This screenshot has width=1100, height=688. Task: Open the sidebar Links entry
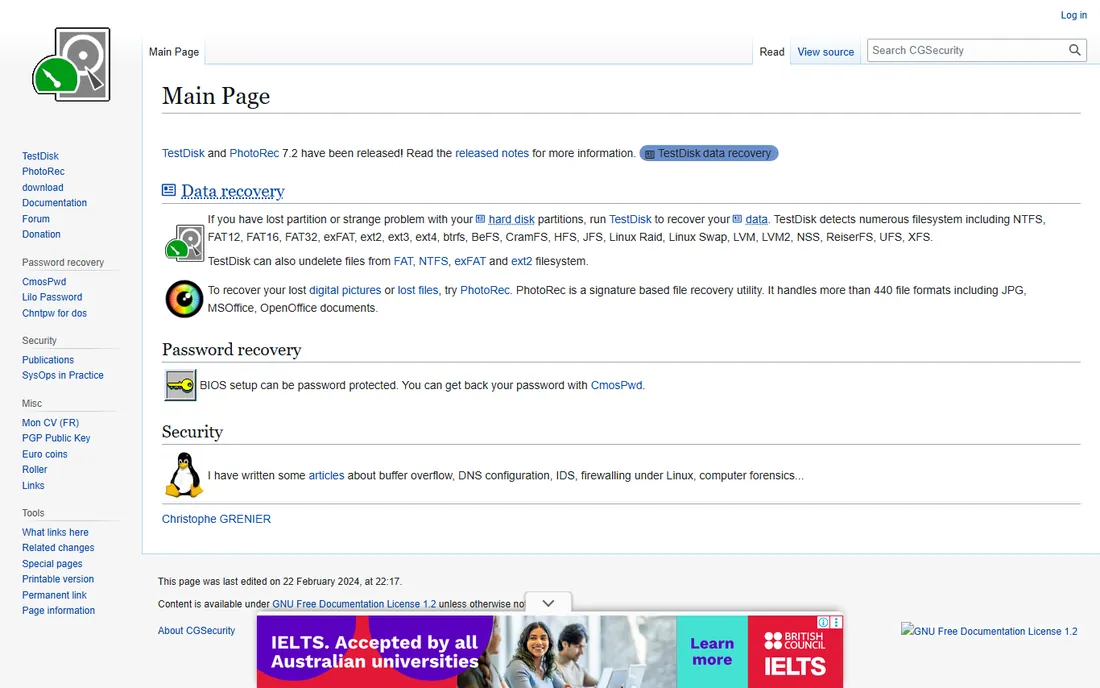(x=33, y=485)
